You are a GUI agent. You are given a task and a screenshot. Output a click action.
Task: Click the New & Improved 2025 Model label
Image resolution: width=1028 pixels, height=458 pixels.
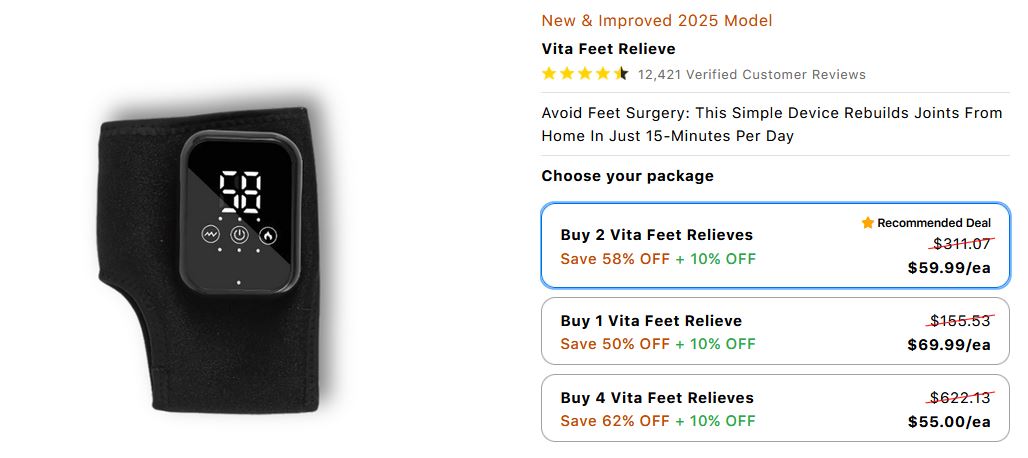tap(656, 21)
